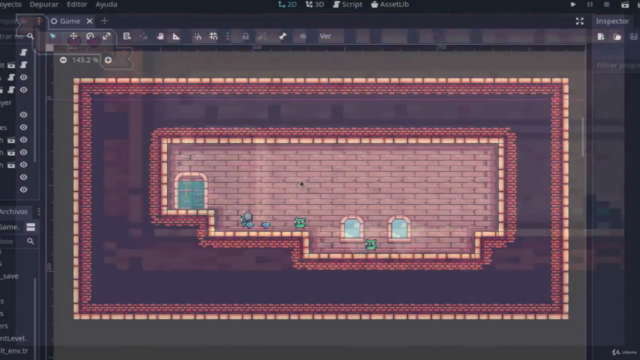Open the Ayuda menu
Viewport: 640px width, 360px height.
pos(106,4)
